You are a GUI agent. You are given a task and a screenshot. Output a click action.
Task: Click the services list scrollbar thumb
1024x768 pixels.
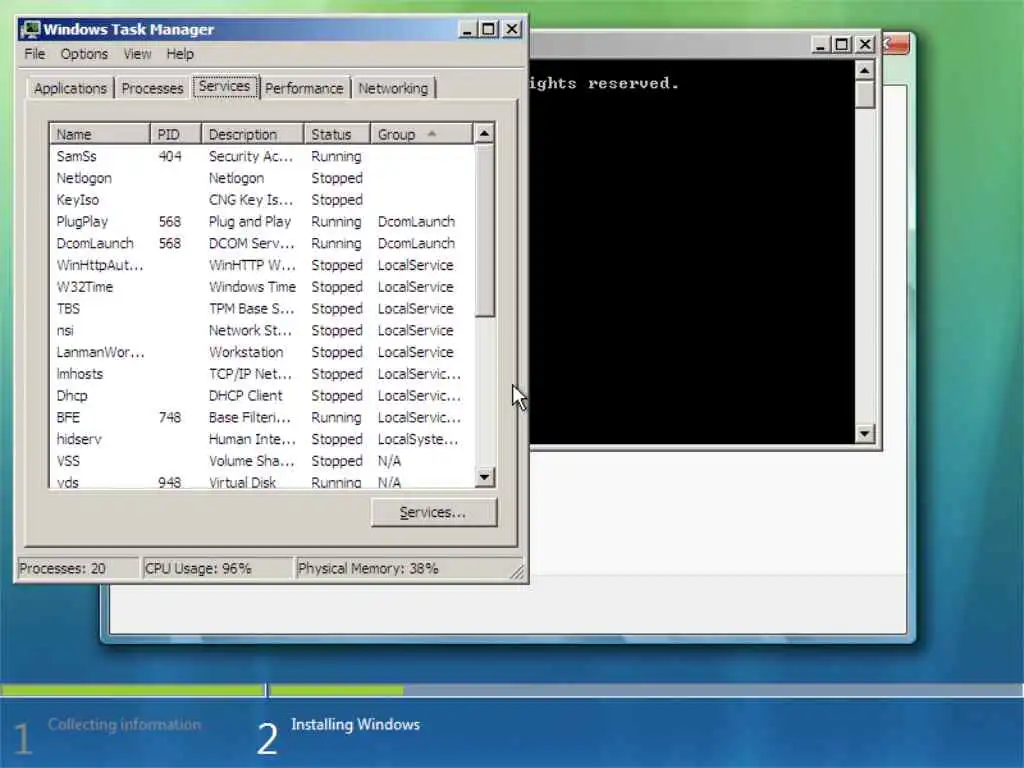(484, 231)
